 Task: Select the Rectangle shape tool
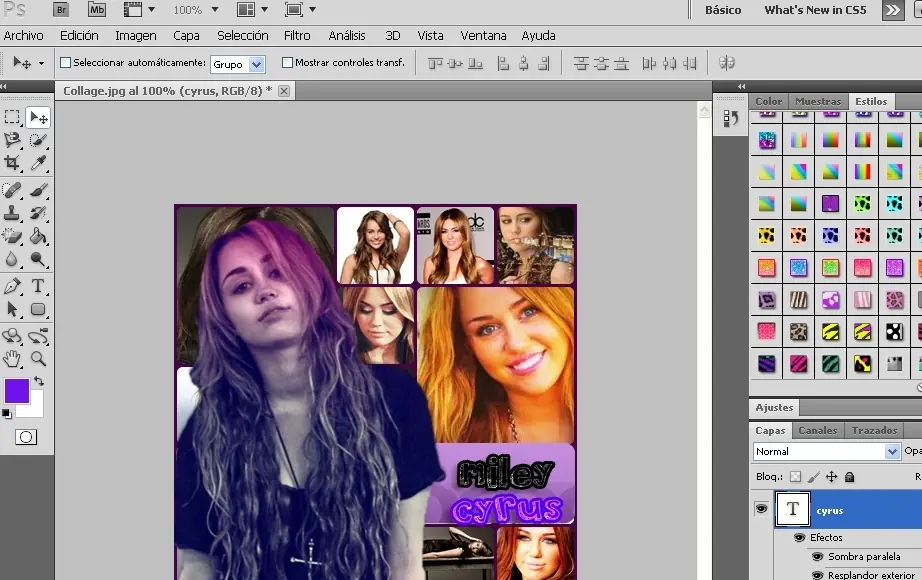pos(38,309)
